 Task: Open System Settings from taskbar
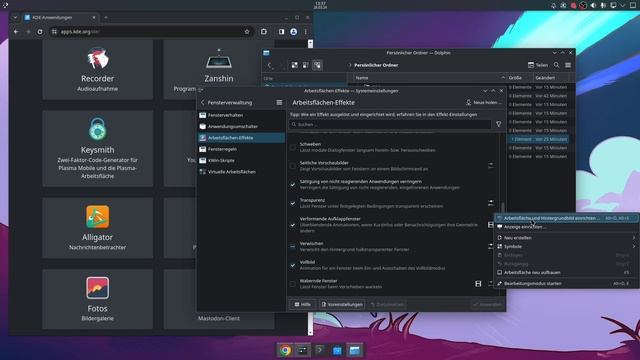pyautogui.click(x=302, y=350)
